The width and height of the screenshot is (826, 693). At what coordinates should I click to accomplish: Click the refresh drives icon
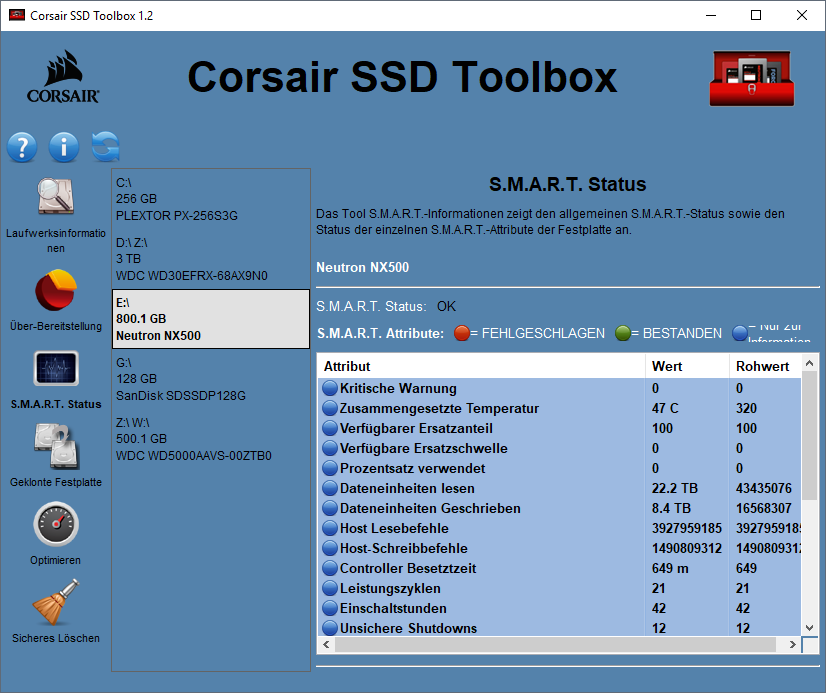[105, 147]
